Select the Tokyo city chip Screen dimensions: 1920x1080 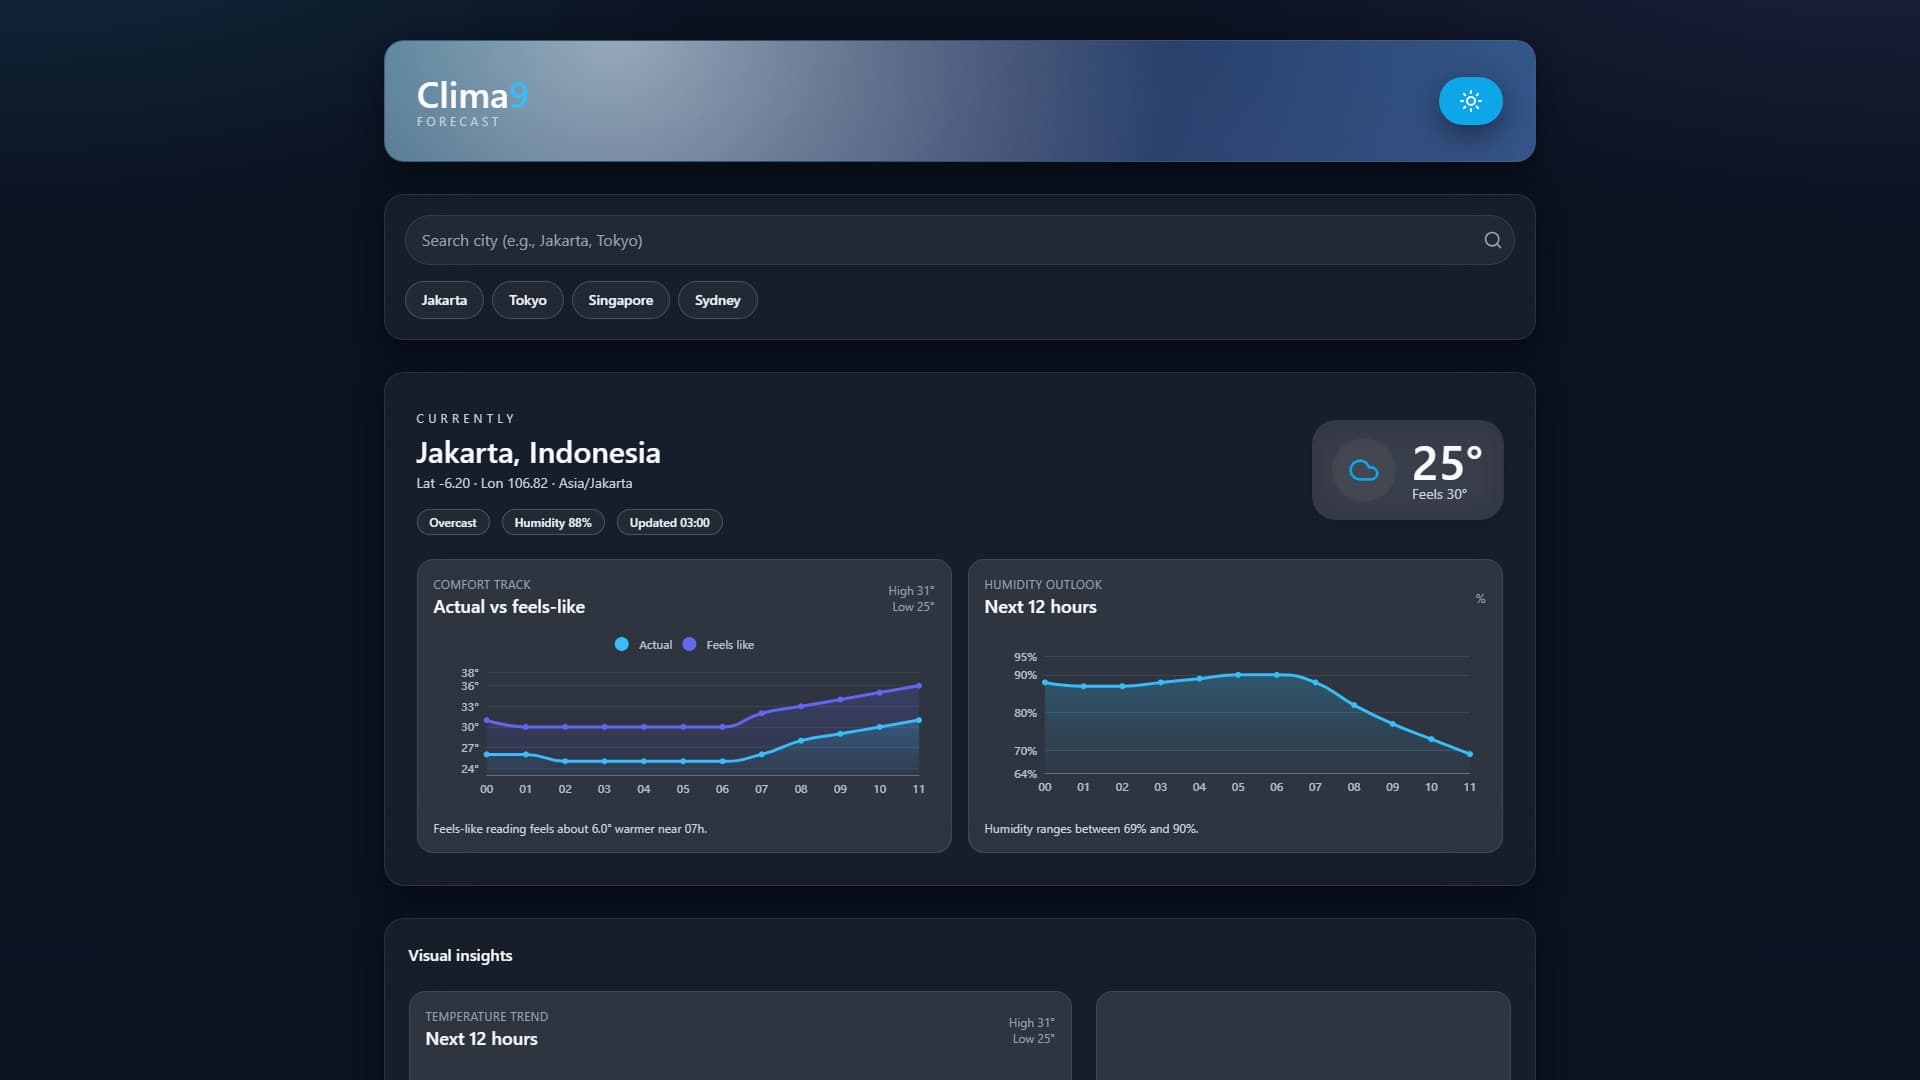click(527, 300)
